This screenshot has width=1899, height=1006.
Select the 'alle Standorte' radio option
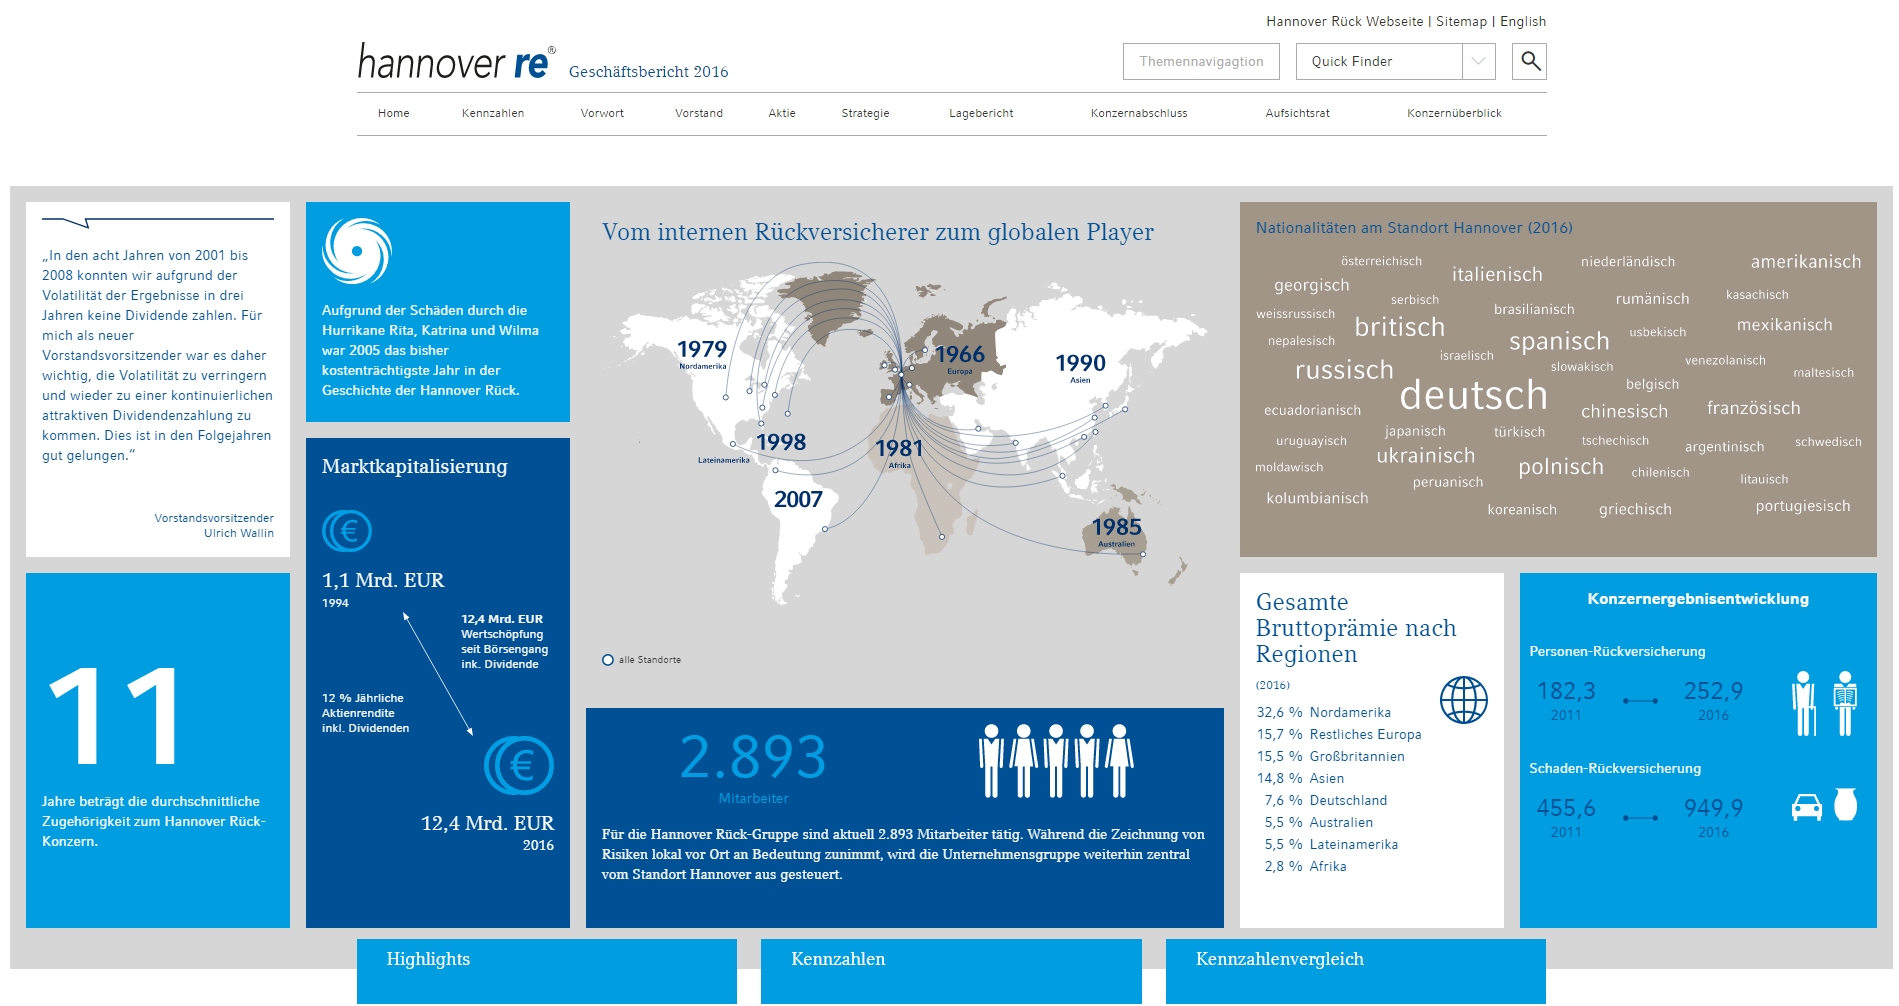pos(608,660)
